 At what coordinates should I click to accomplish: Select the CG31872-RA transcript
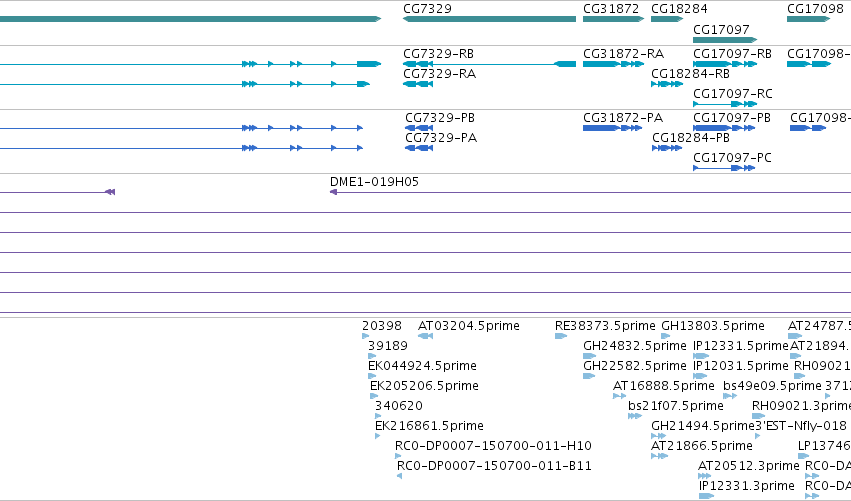(x=613, y=64)
